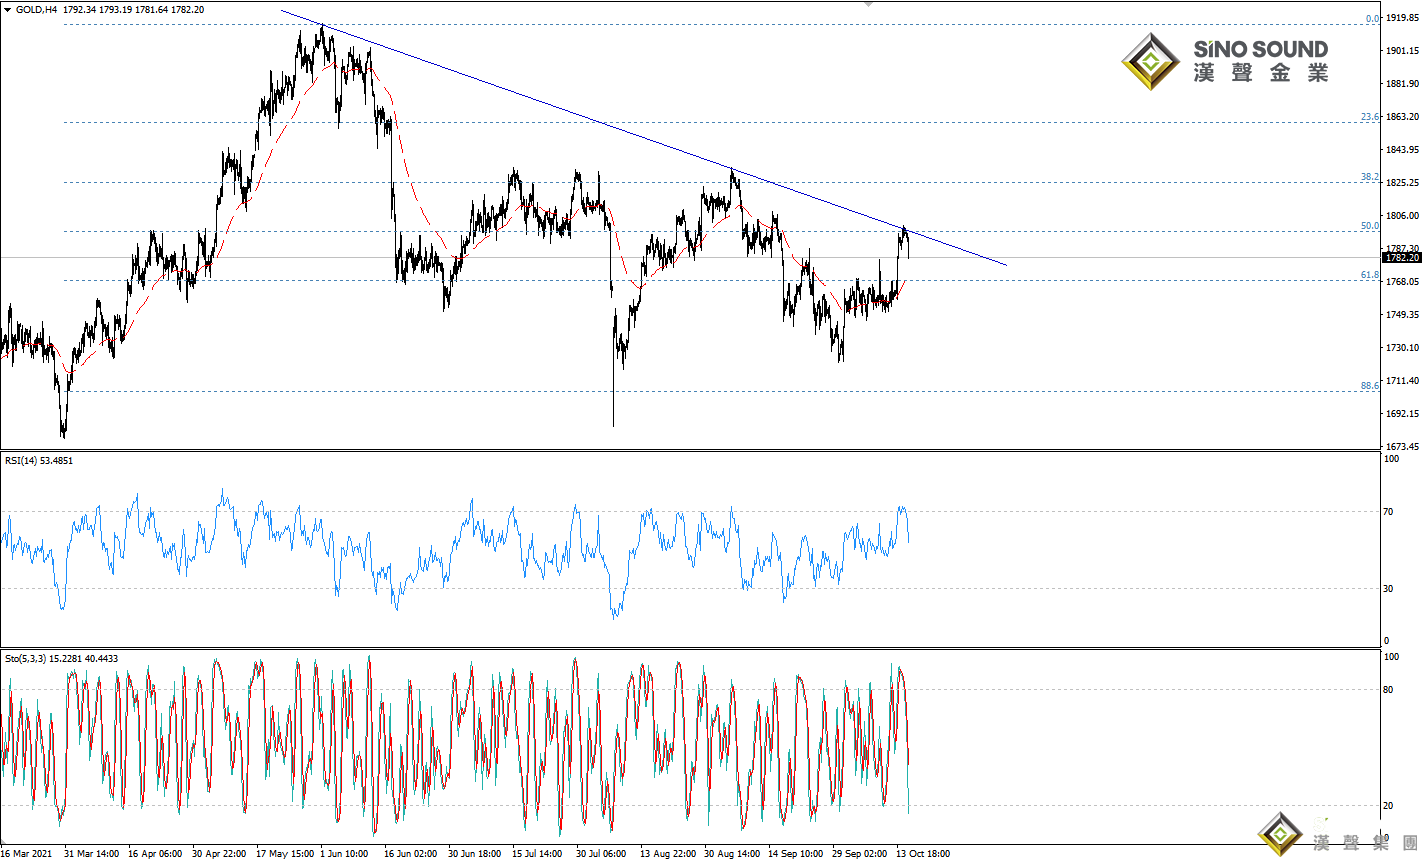Click the 23.6 Fibonacci level label
This screenshot has width=1422, height=862.
[1369, 117]
